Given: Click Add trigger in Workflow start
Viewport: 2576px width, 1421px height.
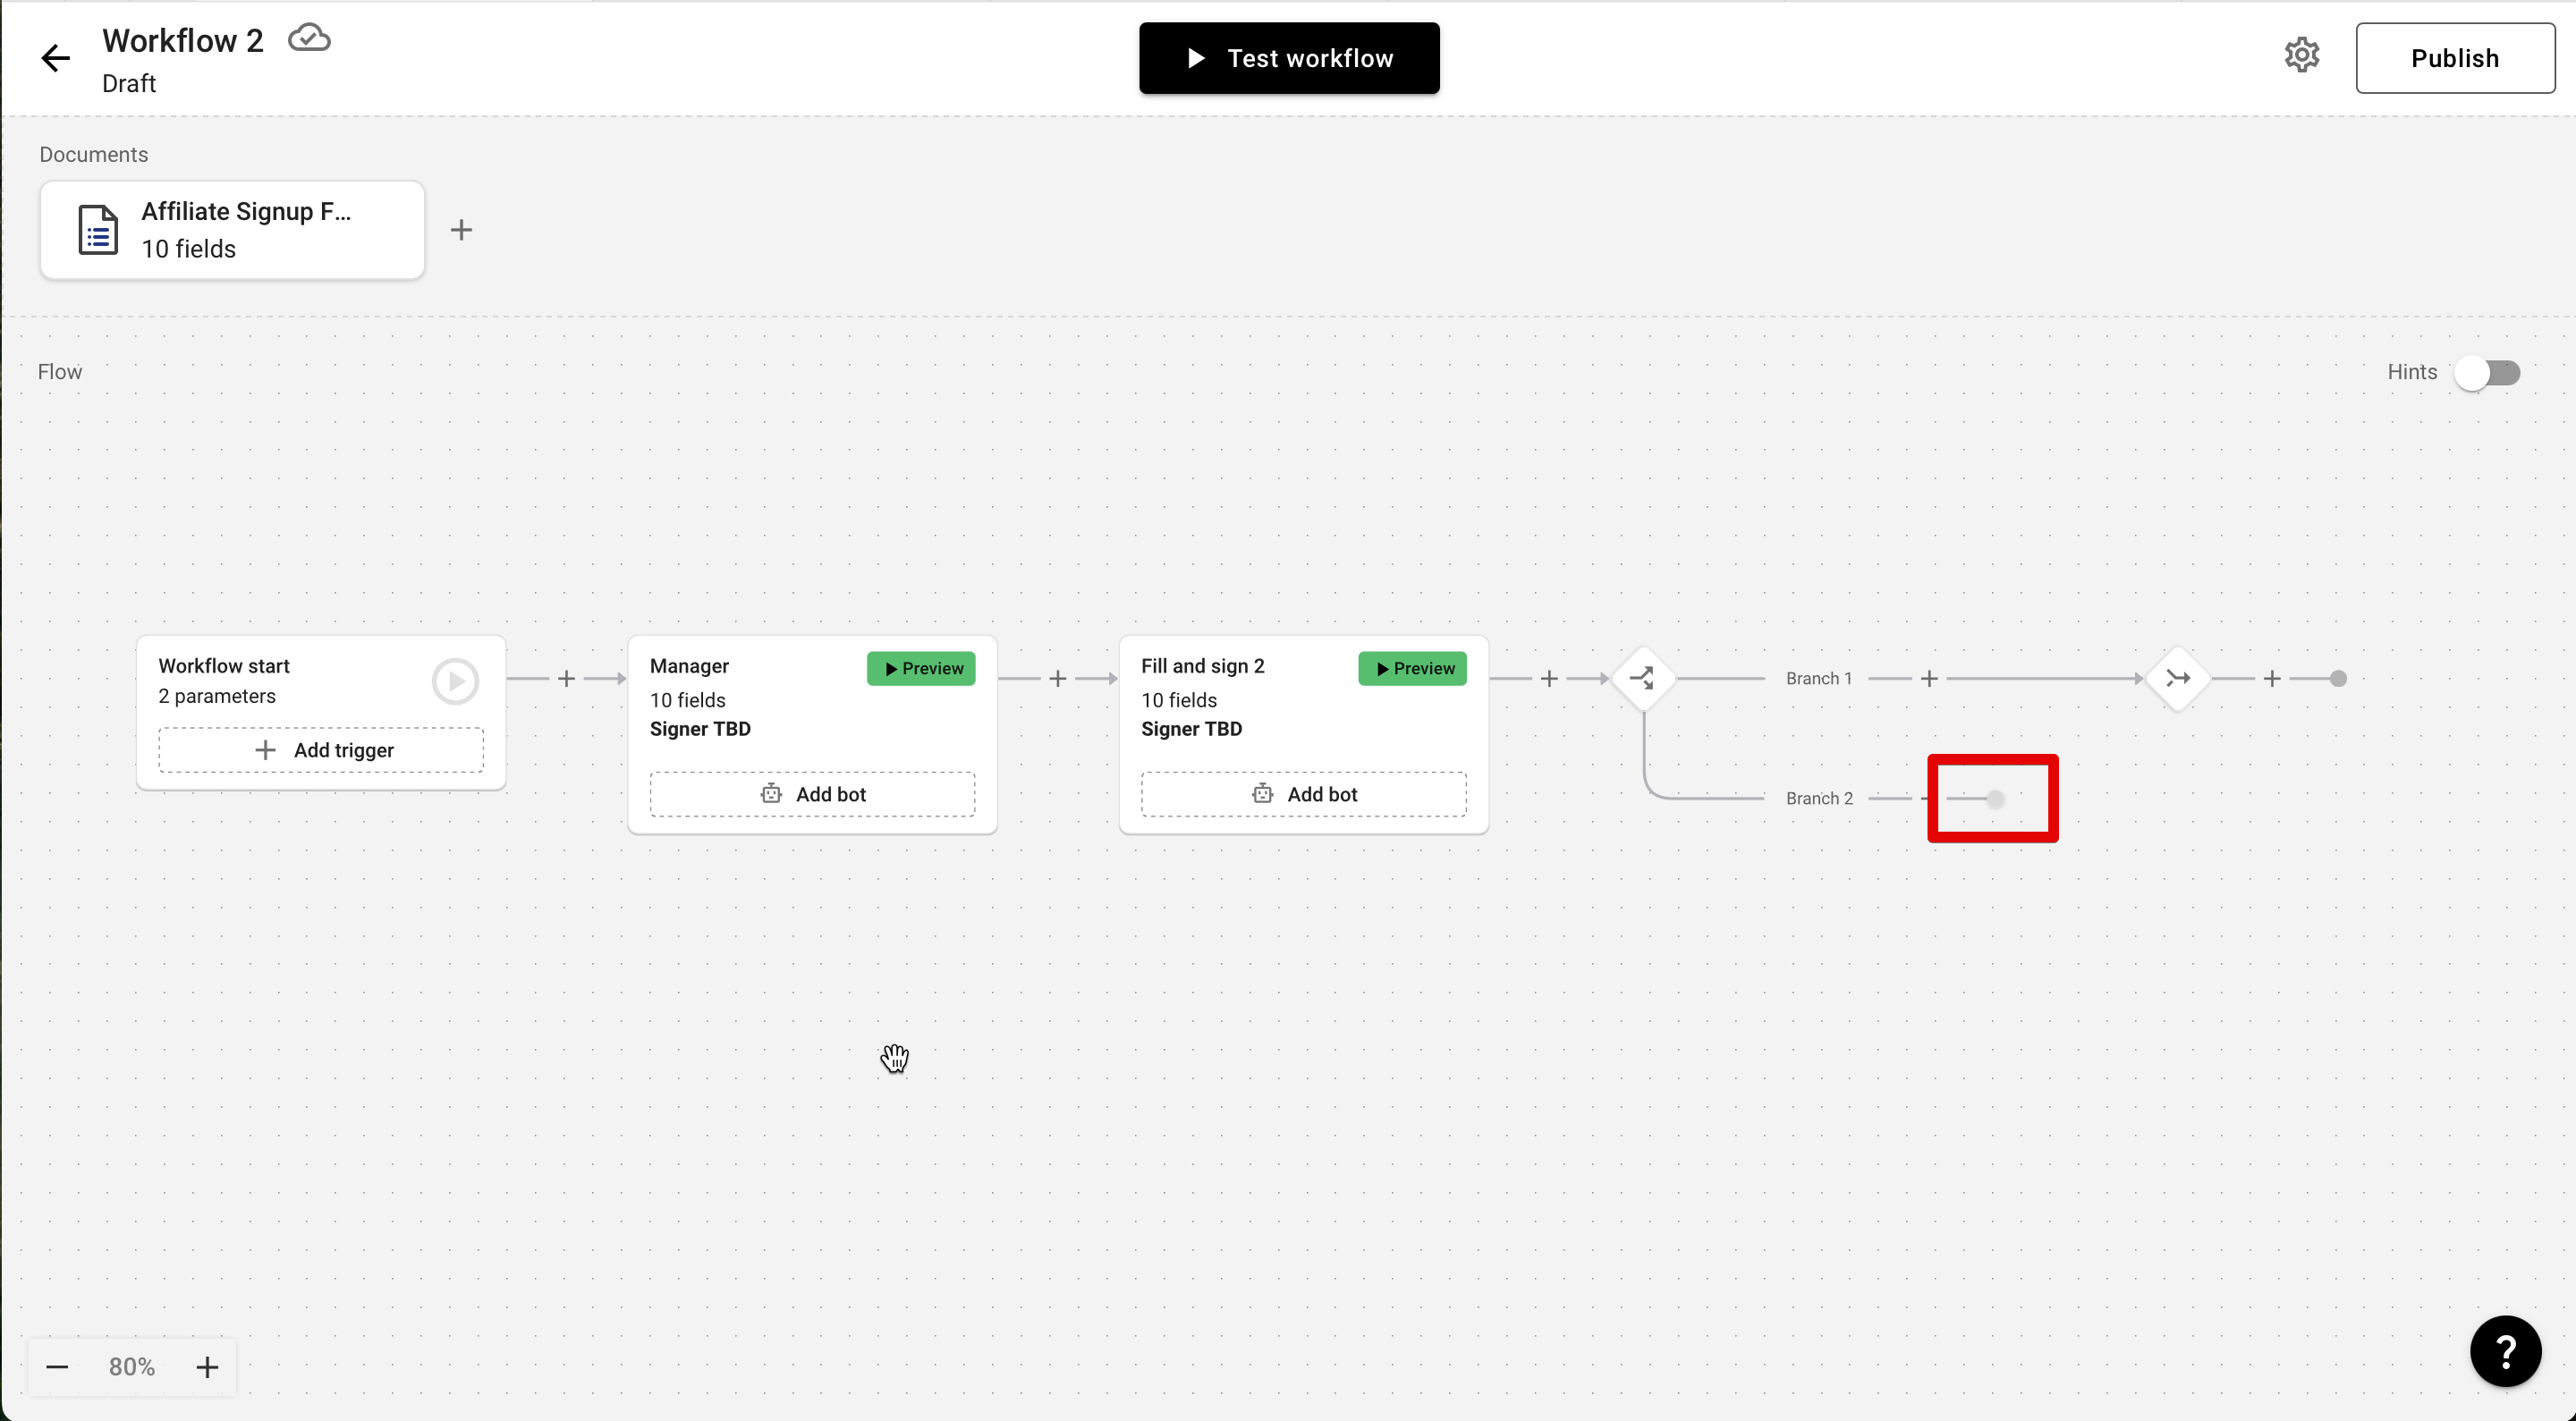Looking at the screenshot, I should (321, 750).
